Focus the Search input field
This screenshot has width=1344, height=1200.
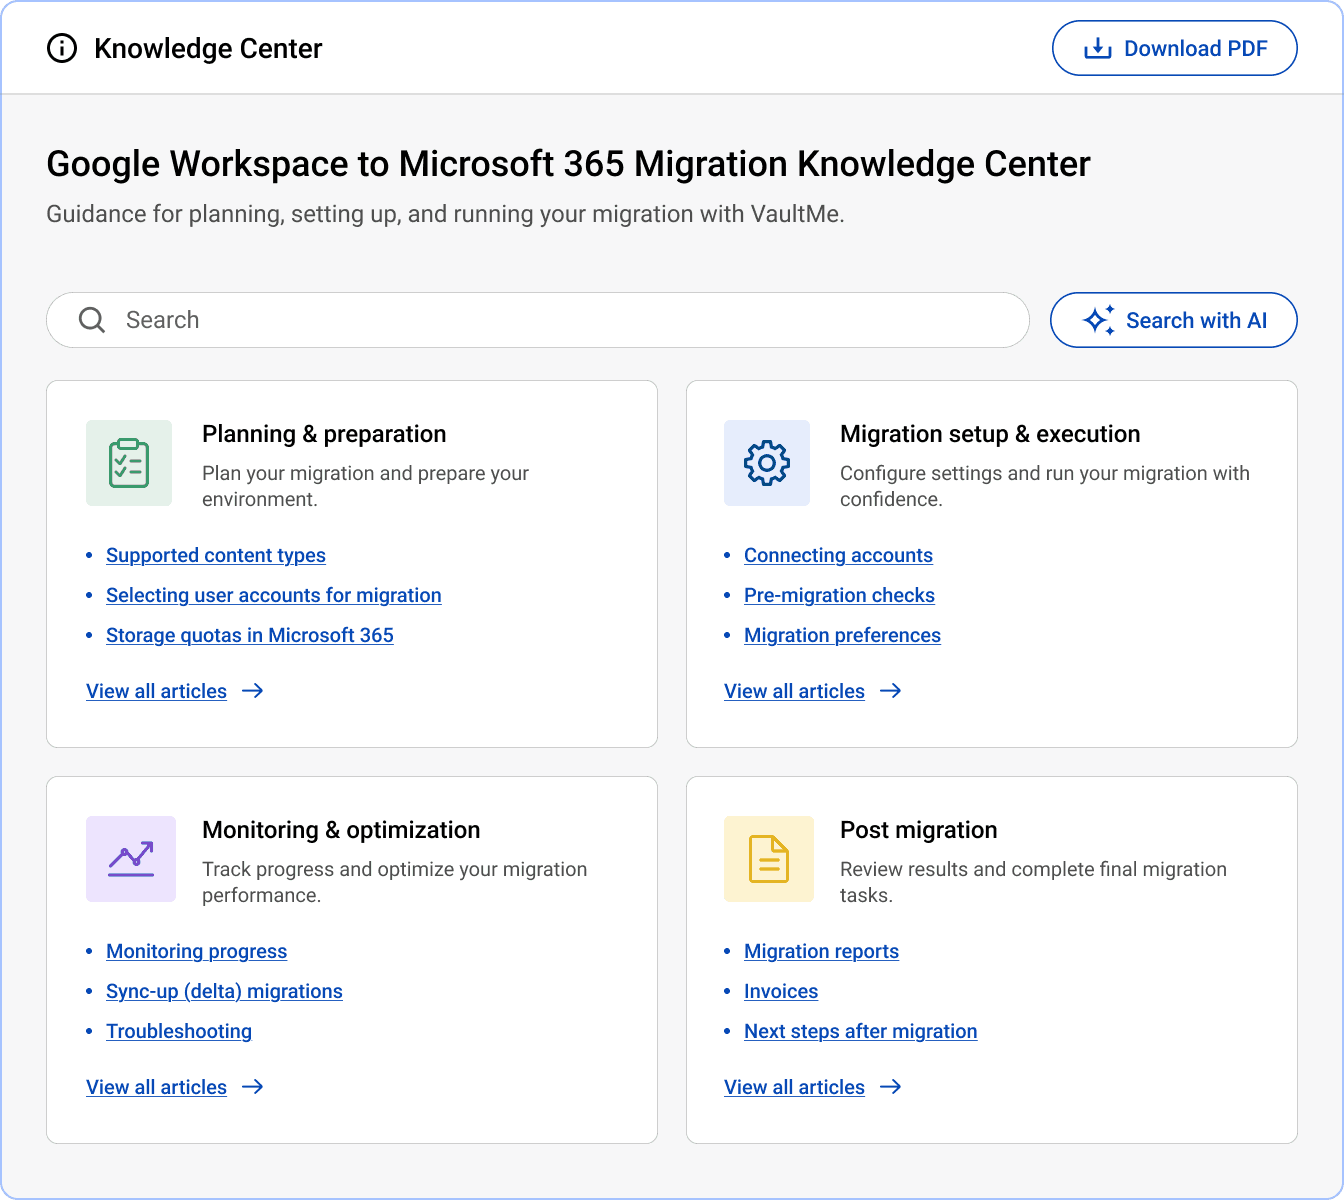tap(538, 320)
